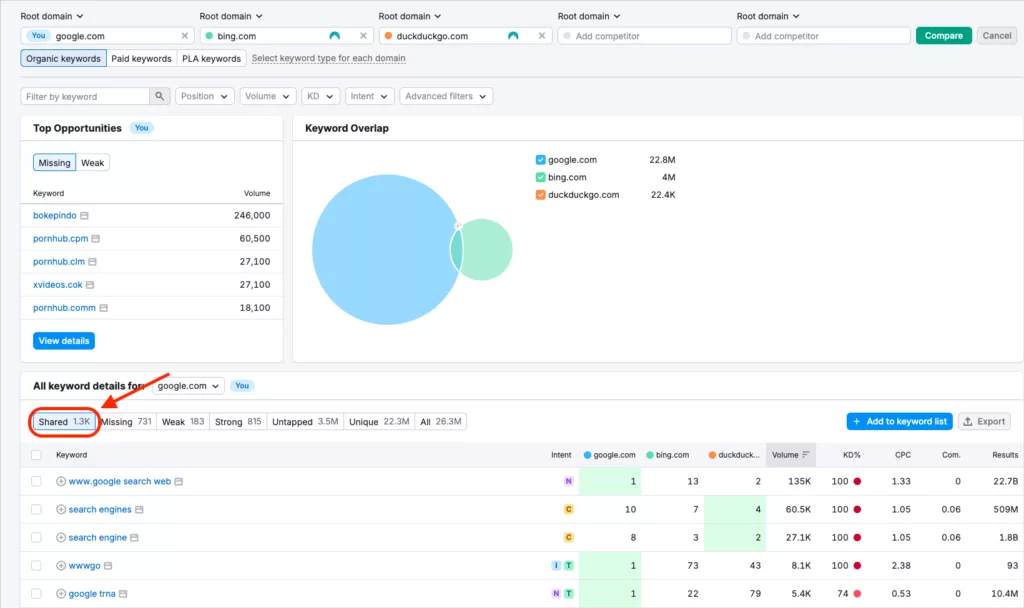1024x608 pixels.
Task: Open SERP icon next to pornhub.cpm
Action: [96, 238]
